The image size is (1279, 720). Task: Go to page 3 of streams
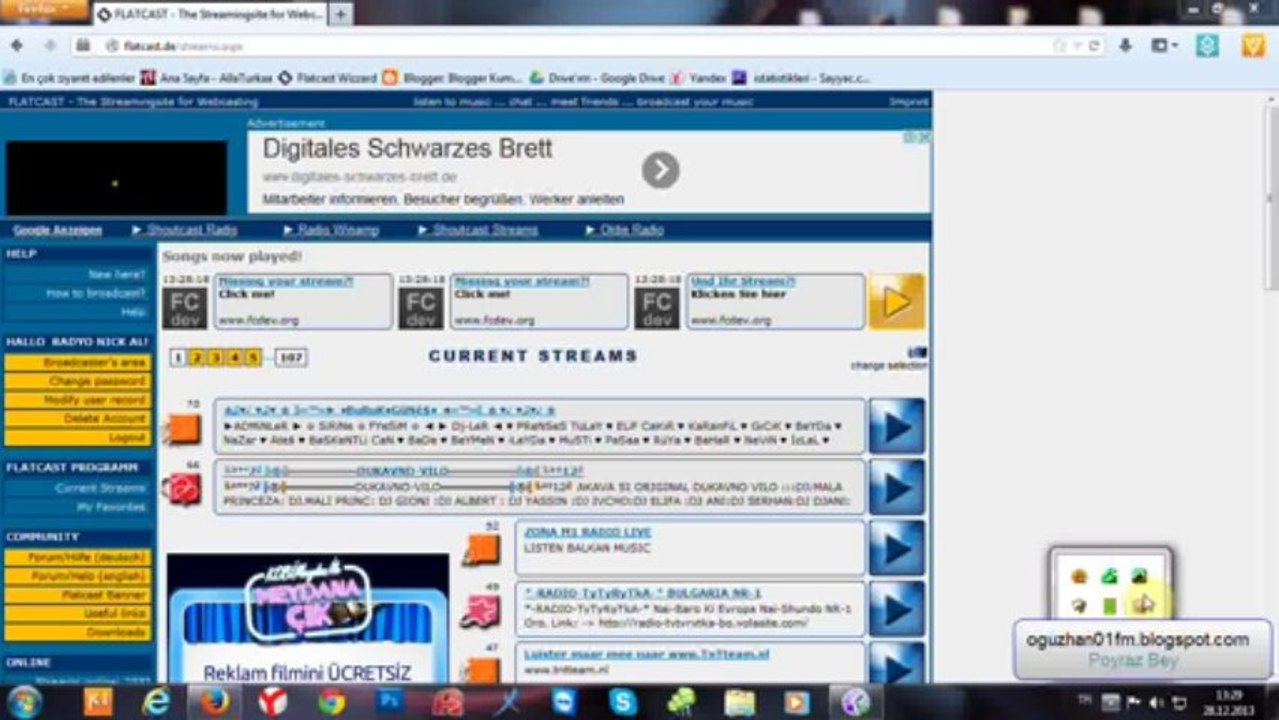(216, 357)
